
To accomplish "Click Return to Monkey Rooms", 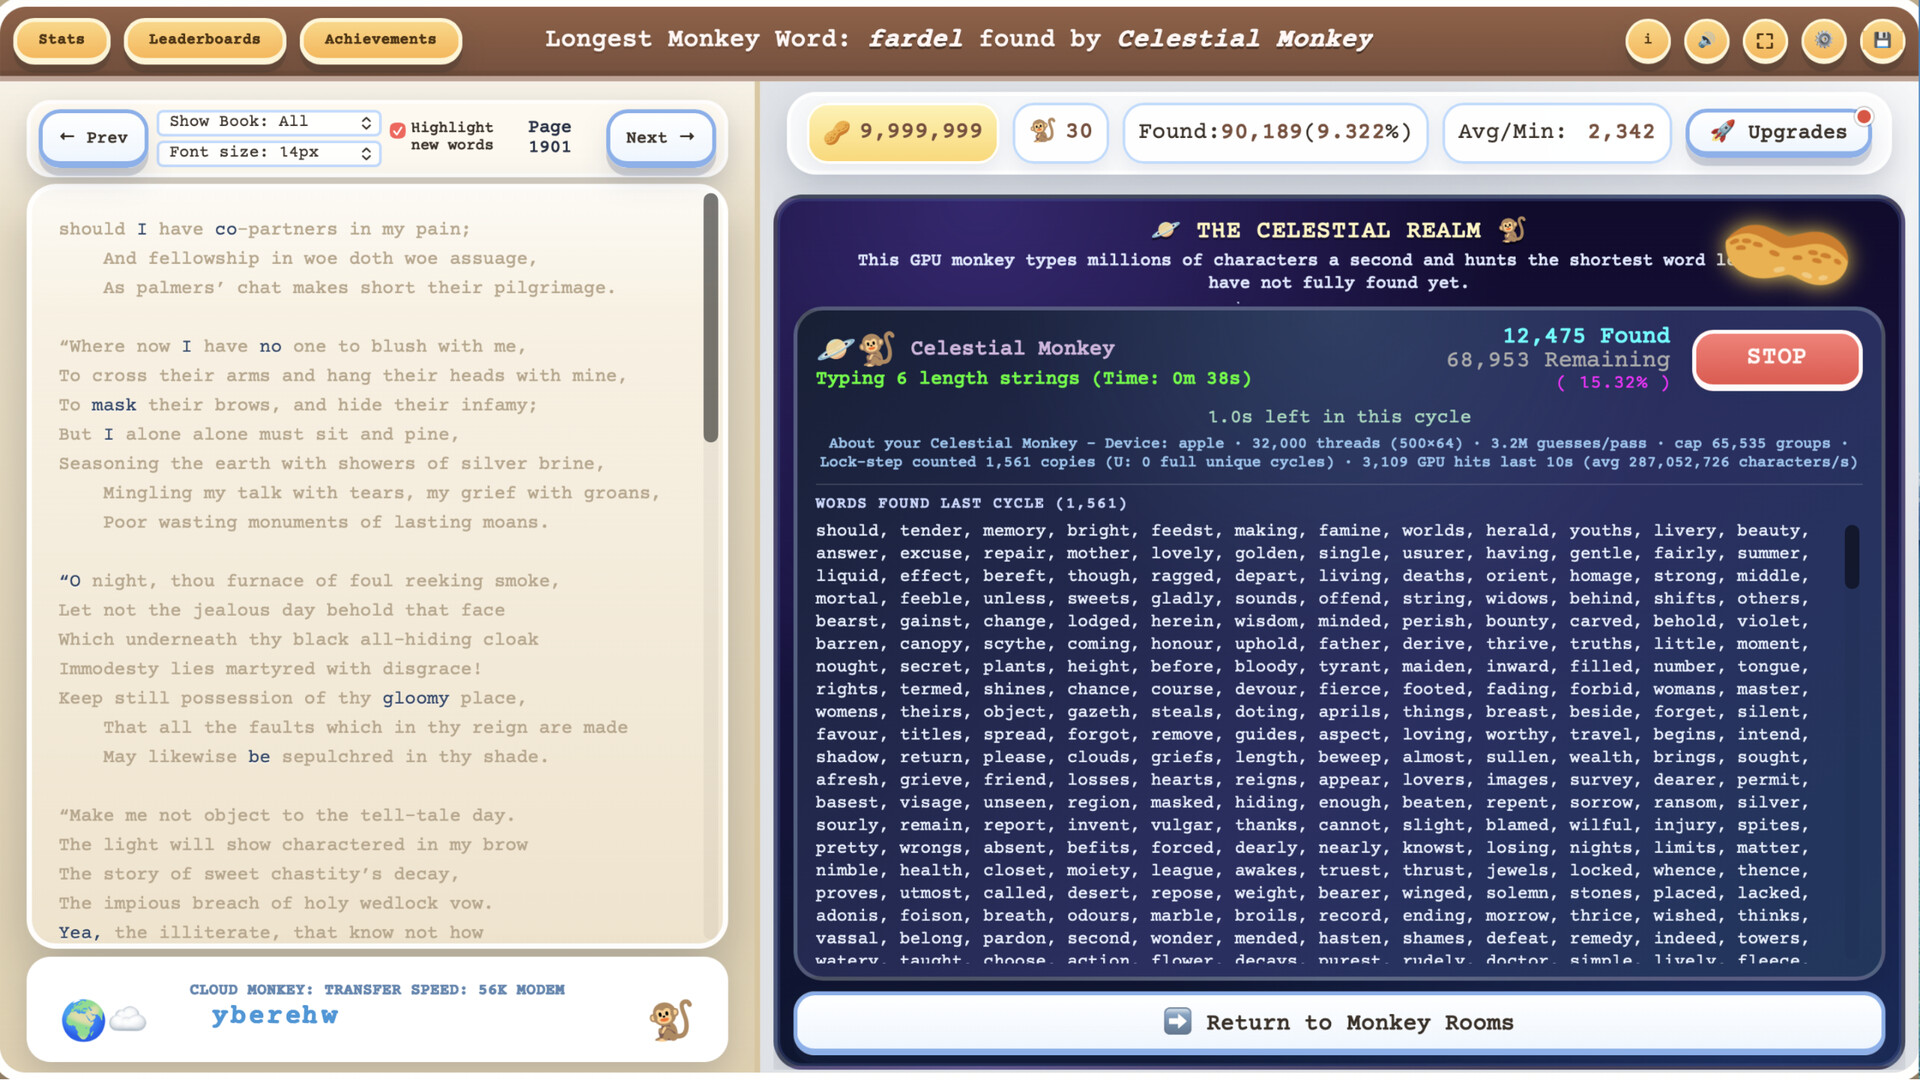I will (1339, 1022).
